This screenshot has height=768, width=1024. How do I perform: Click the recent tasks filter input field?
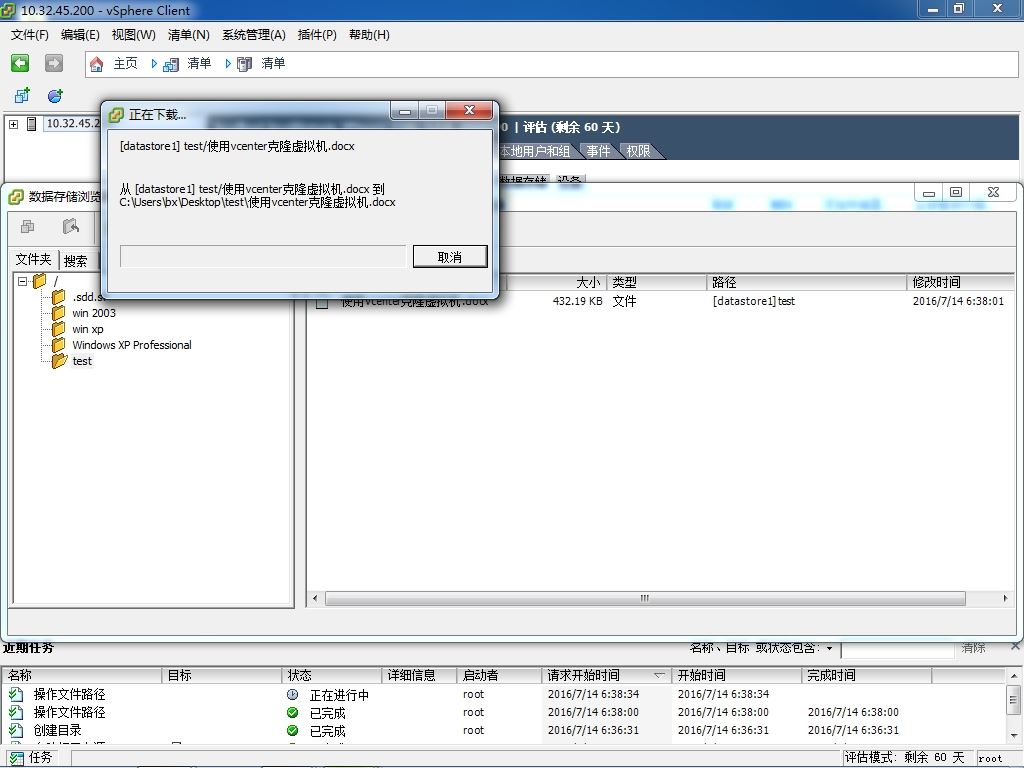click(897, 650)
